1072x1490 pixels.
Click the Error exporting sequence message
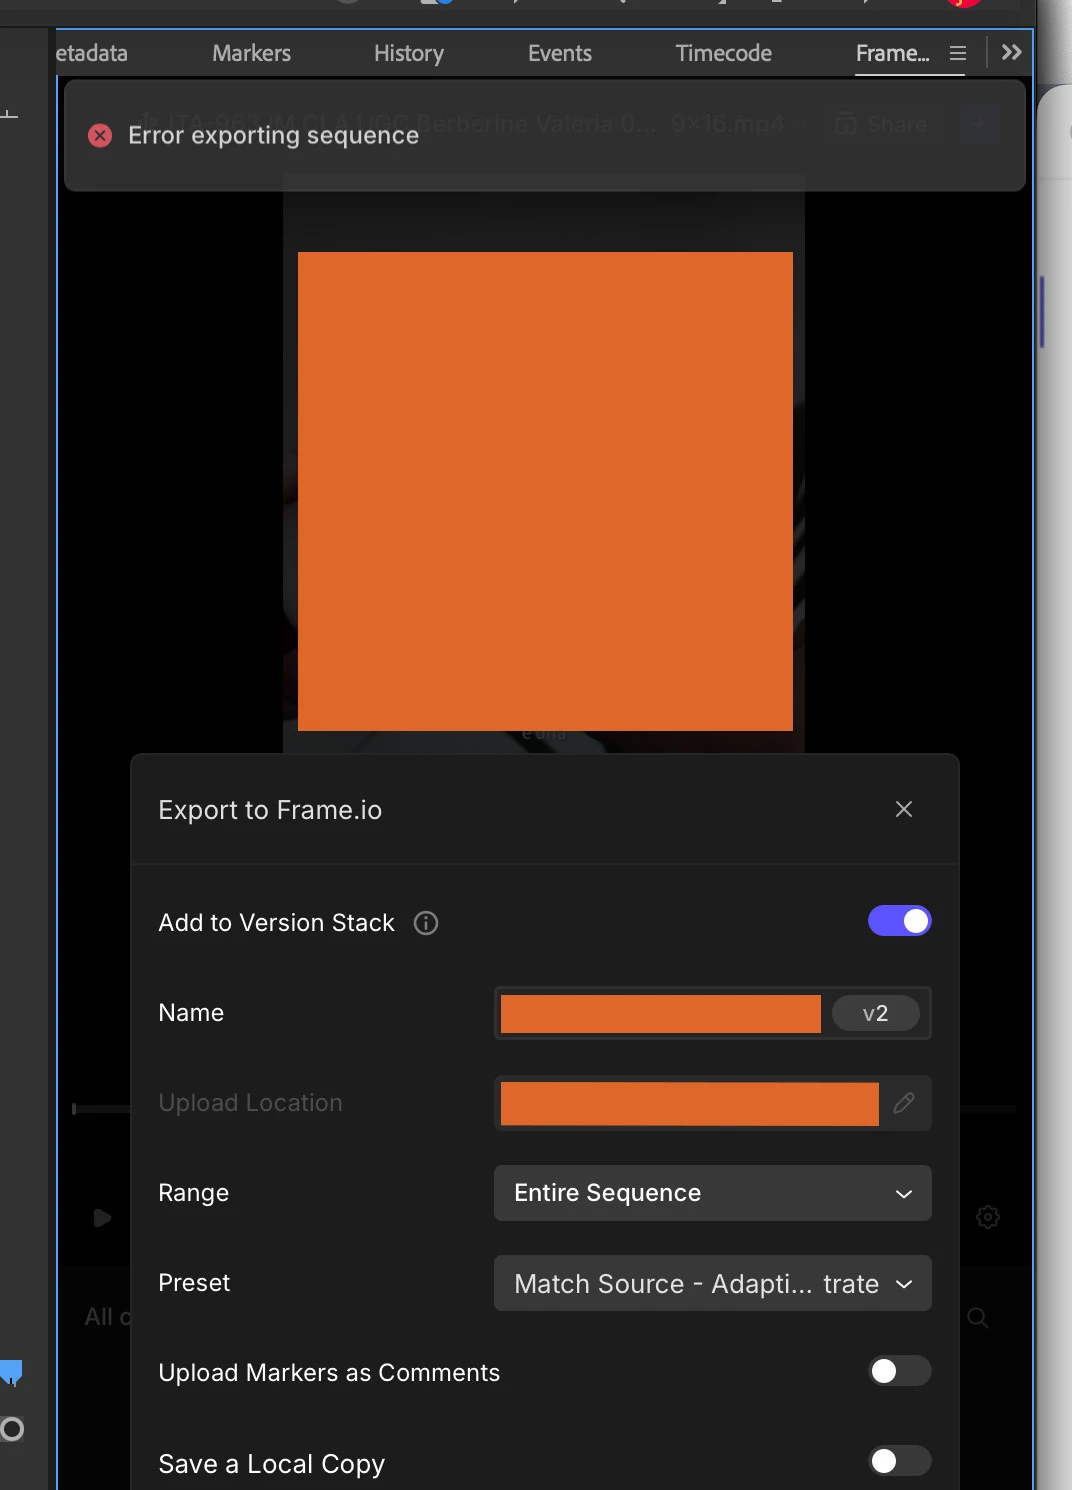pyautogui.click(x=274, y=135)
